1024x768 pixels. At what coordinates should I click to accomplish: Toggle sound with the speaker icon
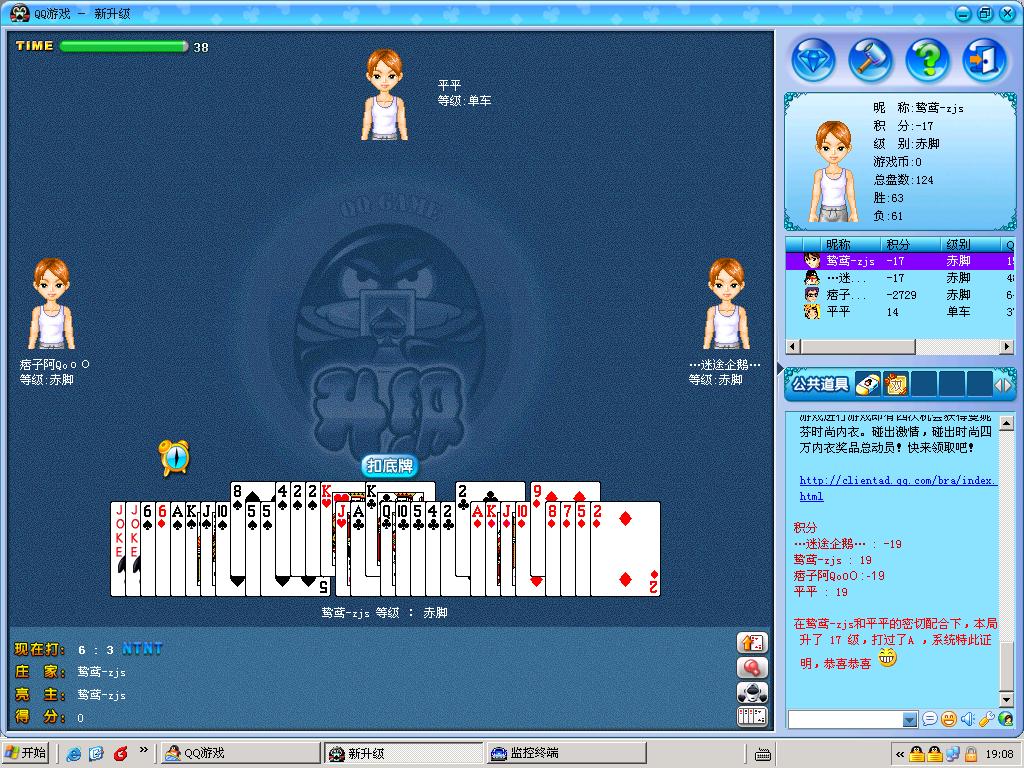coord(967,719)
